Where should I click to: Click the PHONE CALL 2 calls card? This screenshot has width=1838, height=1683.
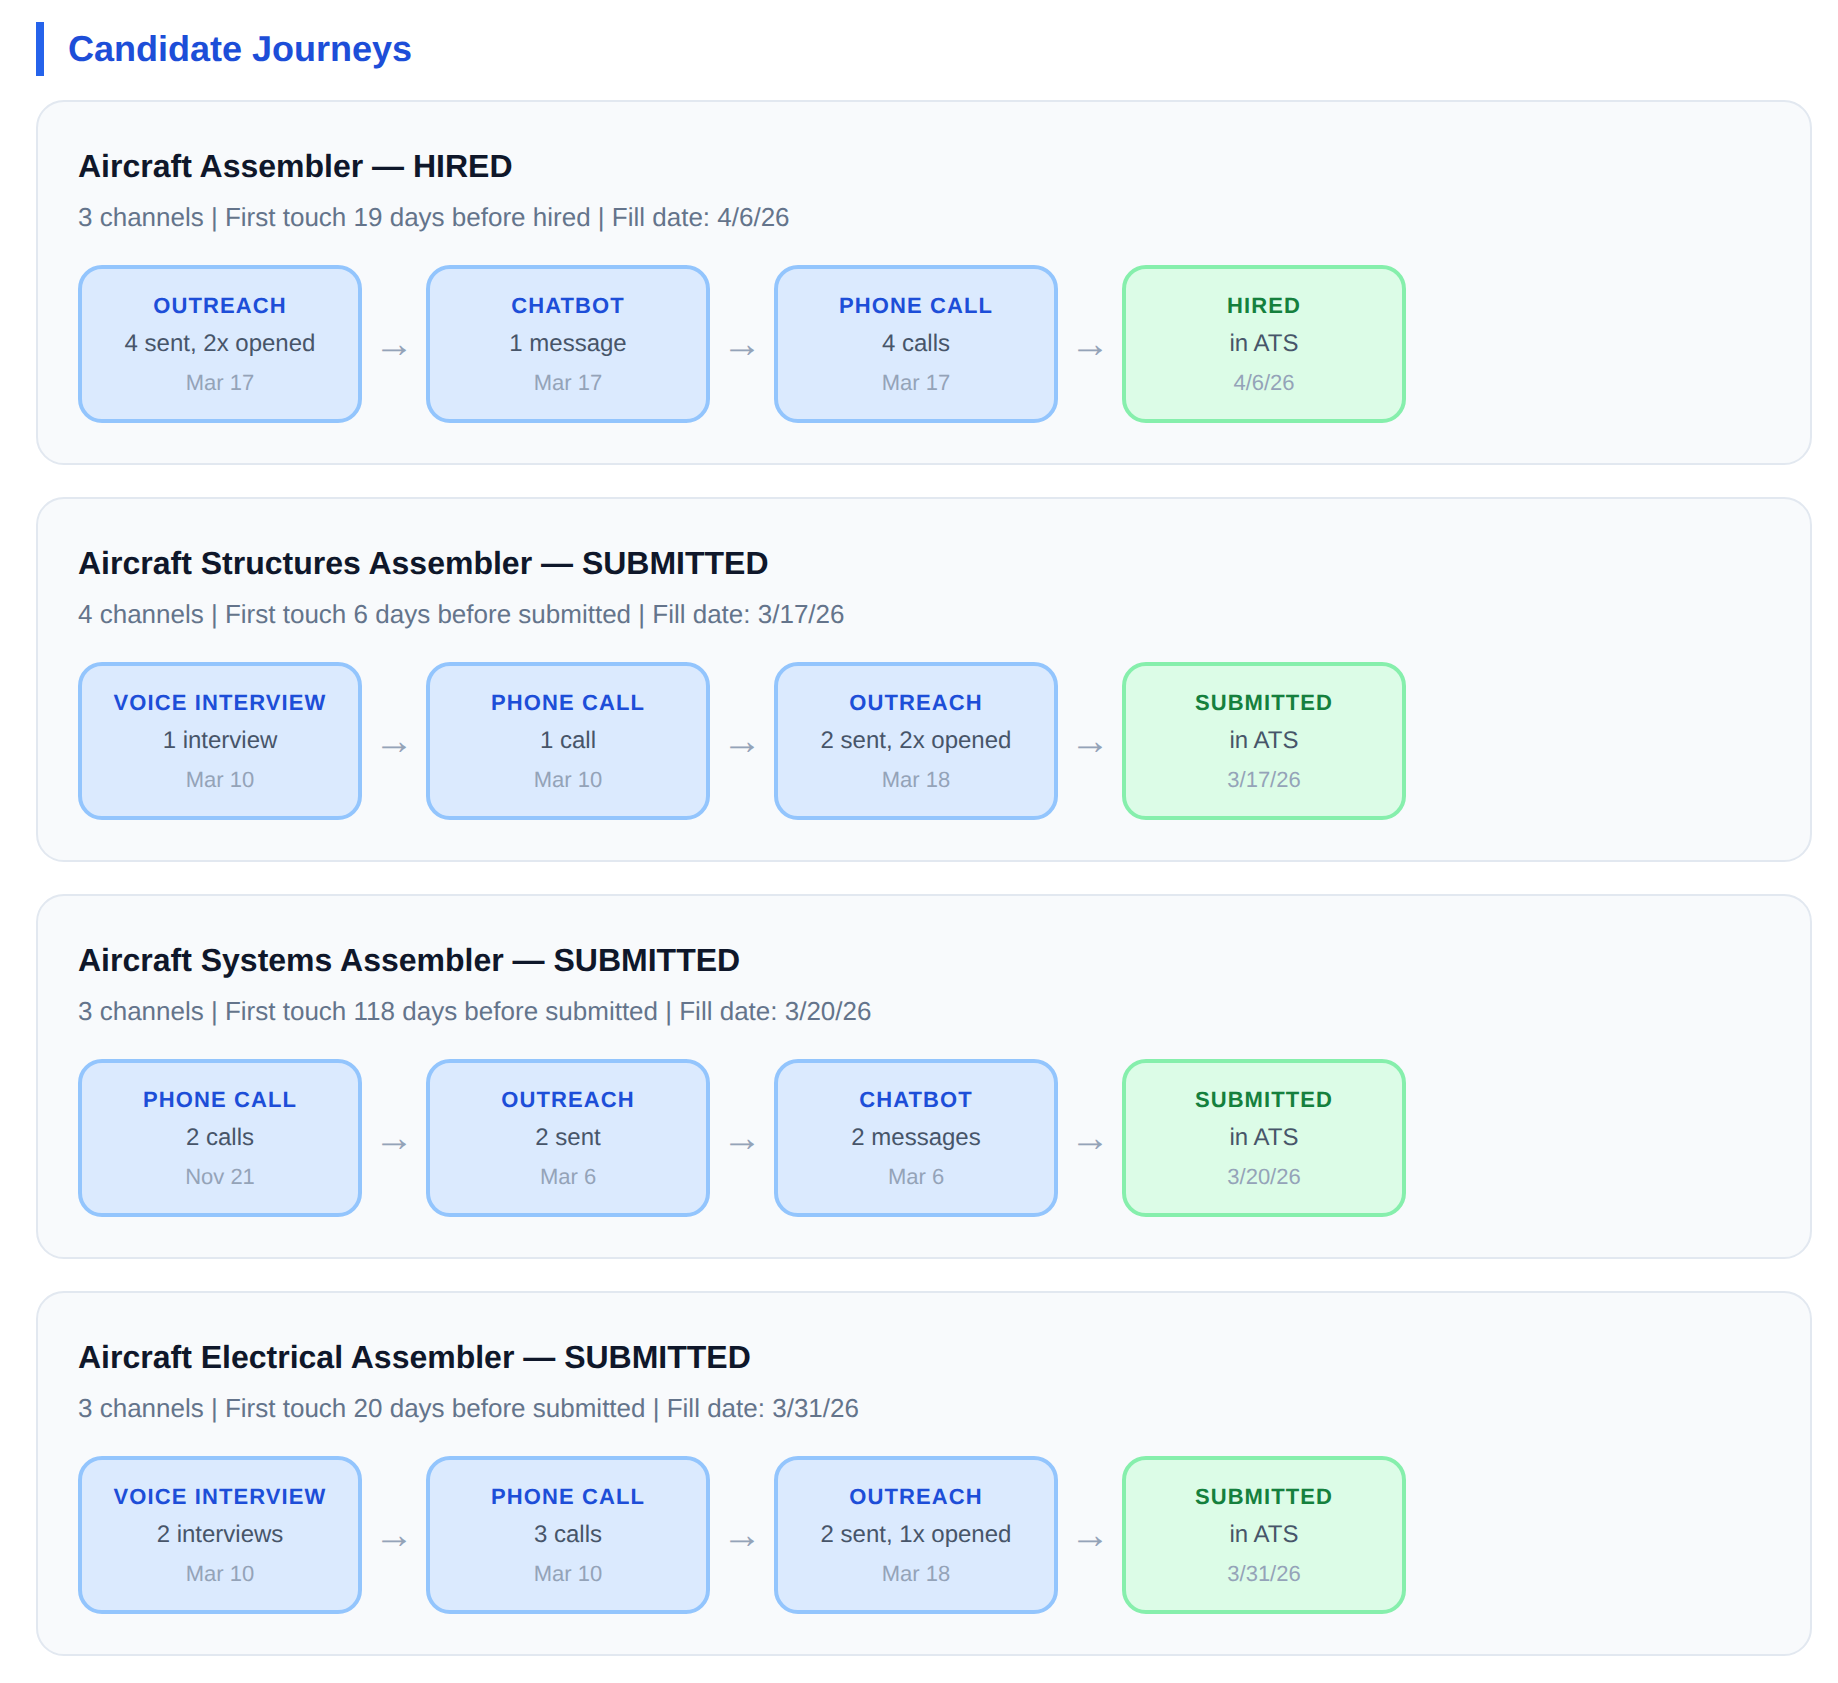[220, 1138]
